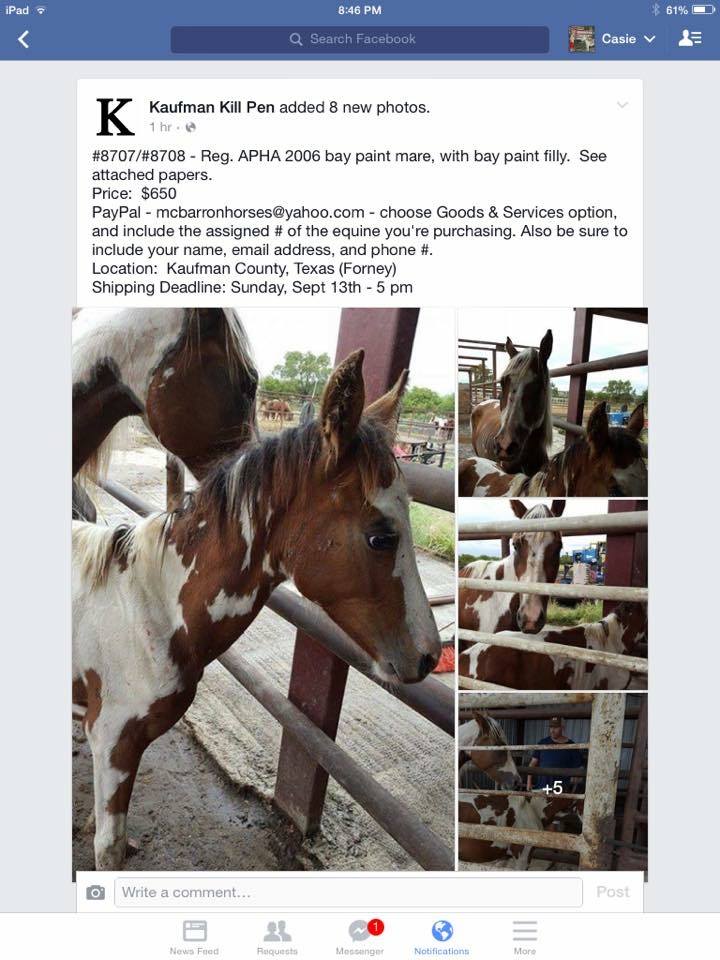This screenshot has width=720, height=960.
Task: Open Requests tab
Action: pos(277,937)
